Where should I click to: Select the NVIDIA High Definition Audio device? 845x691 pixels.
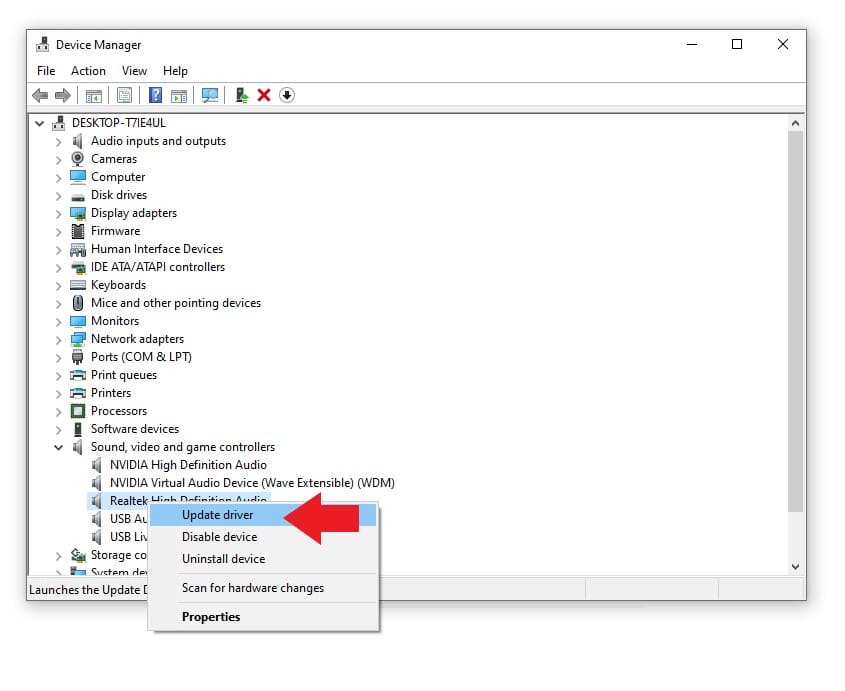coord(188,465)
